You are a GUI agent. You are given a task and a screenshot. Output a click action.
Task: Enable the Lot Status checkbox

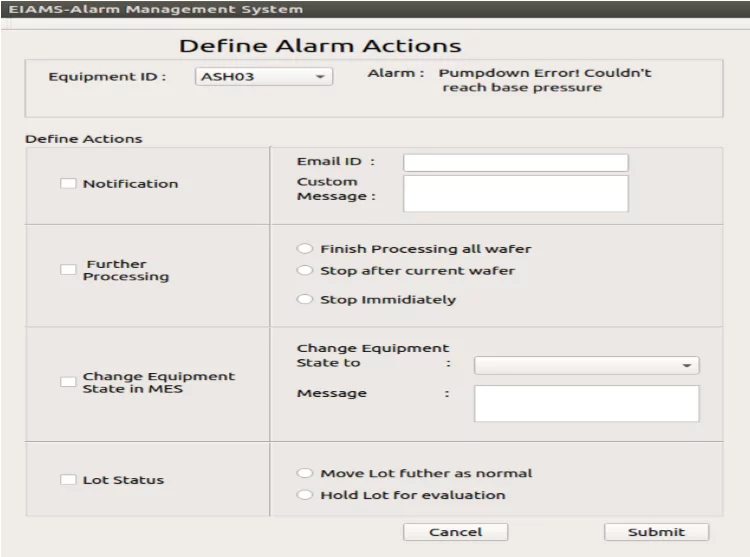tap(68, 479)
